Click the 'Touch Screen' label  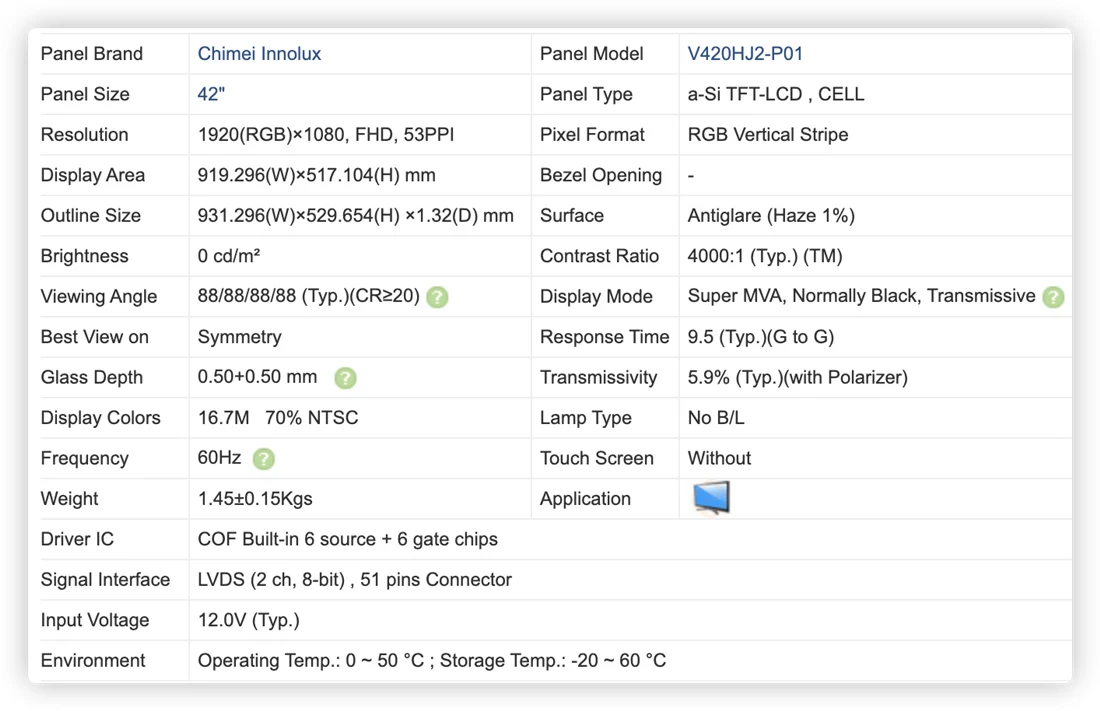pyautogui.click(x=596, y=458)
